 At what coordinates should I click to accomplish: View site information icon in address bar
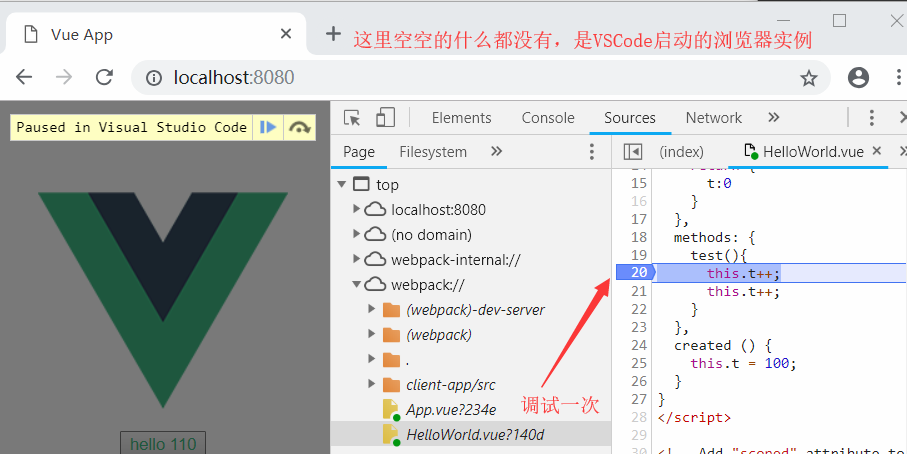153,77
